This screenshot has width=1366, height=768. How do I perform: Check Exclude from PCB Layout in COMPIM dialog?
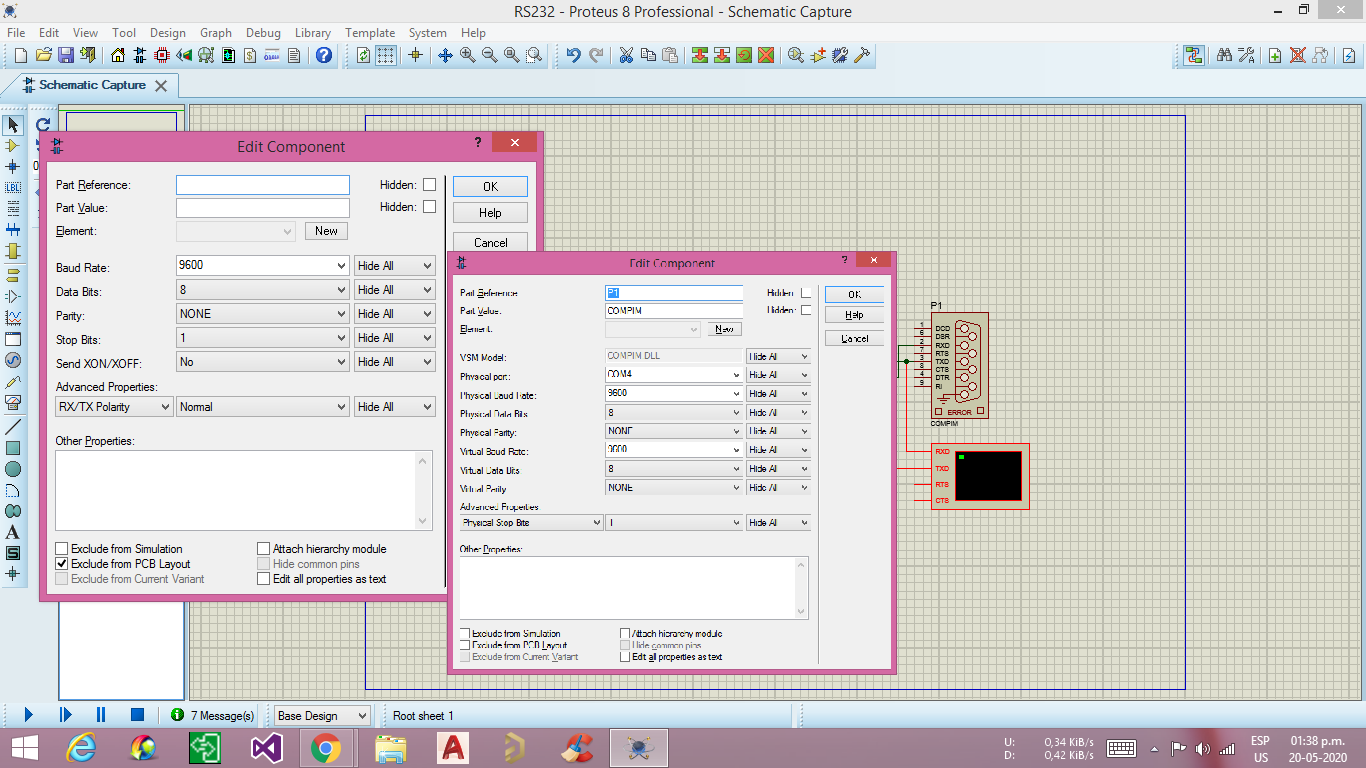coord(465,646)
